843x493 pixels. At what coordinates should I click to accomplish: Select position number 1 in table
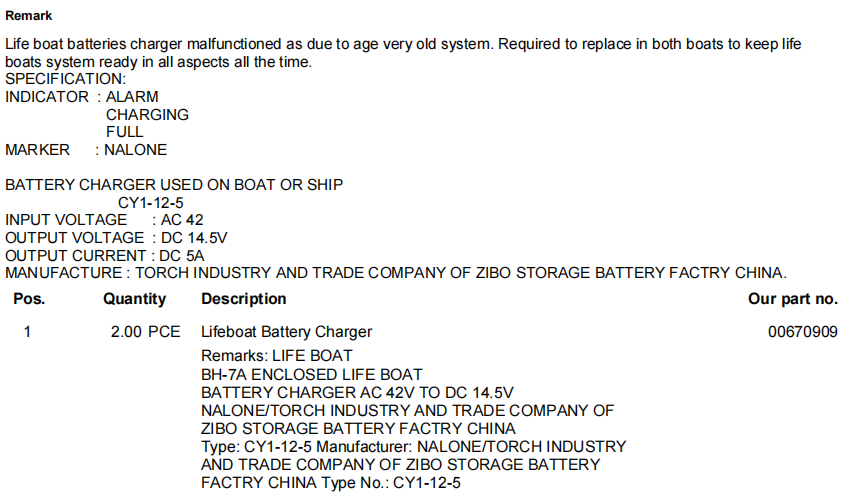pyautogui.click(x=27, y=332)
